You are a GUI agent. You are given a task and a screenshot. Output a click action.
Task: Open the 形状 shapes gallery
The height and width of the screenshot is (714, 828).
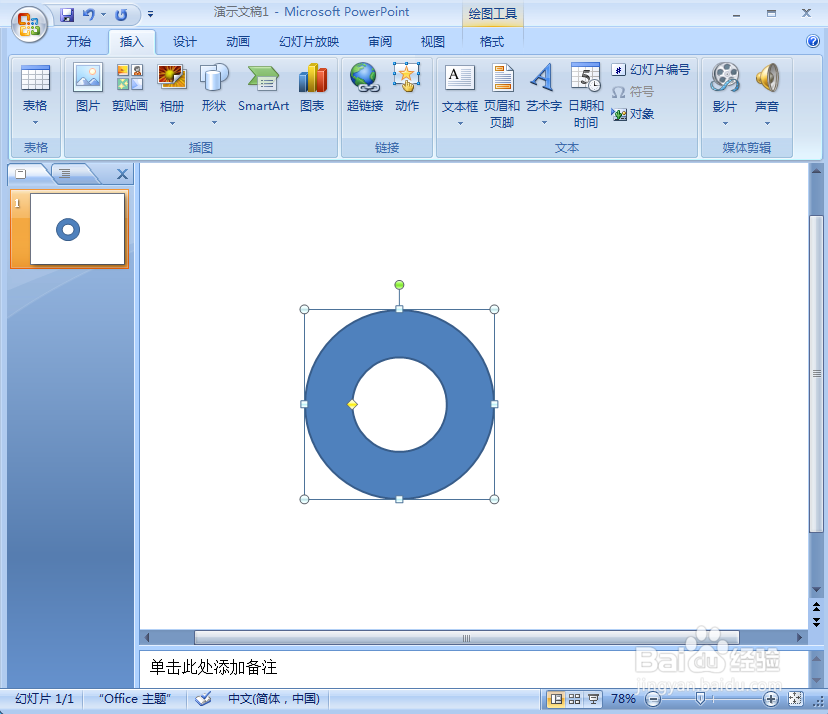pos(214,88)
